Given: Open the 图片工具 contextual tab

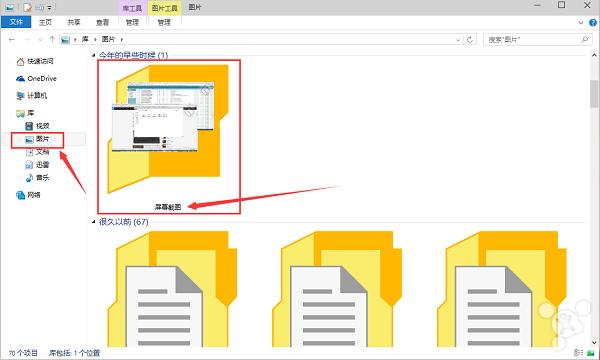Looking at the screenshot, I should [164, 8].
